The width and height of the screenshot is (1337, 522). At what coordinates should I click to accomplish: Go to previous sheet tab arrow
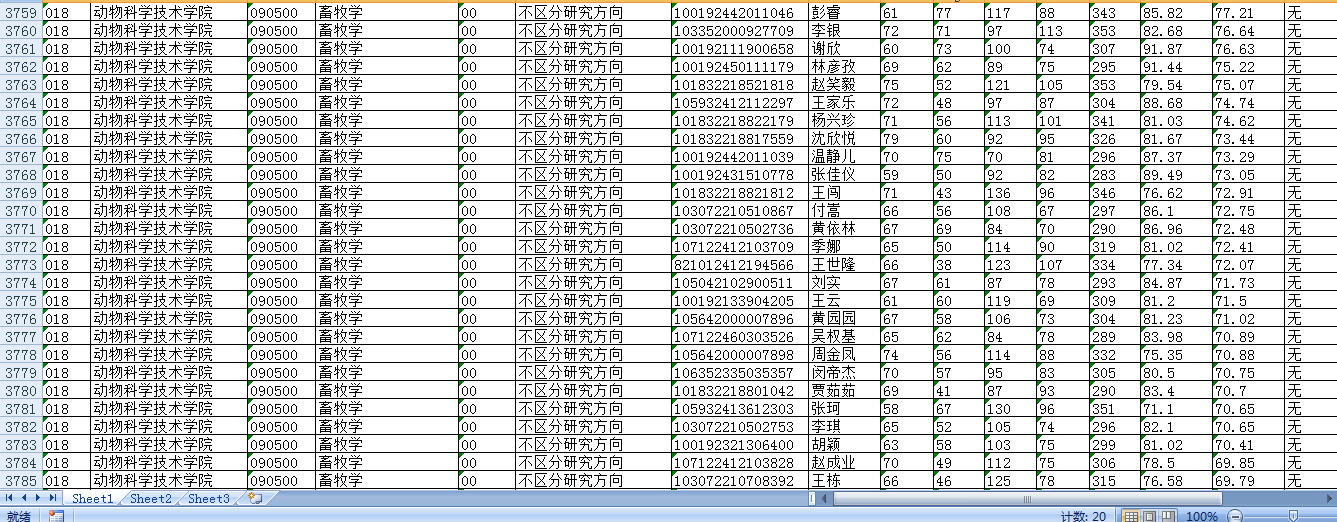point(24,498)
